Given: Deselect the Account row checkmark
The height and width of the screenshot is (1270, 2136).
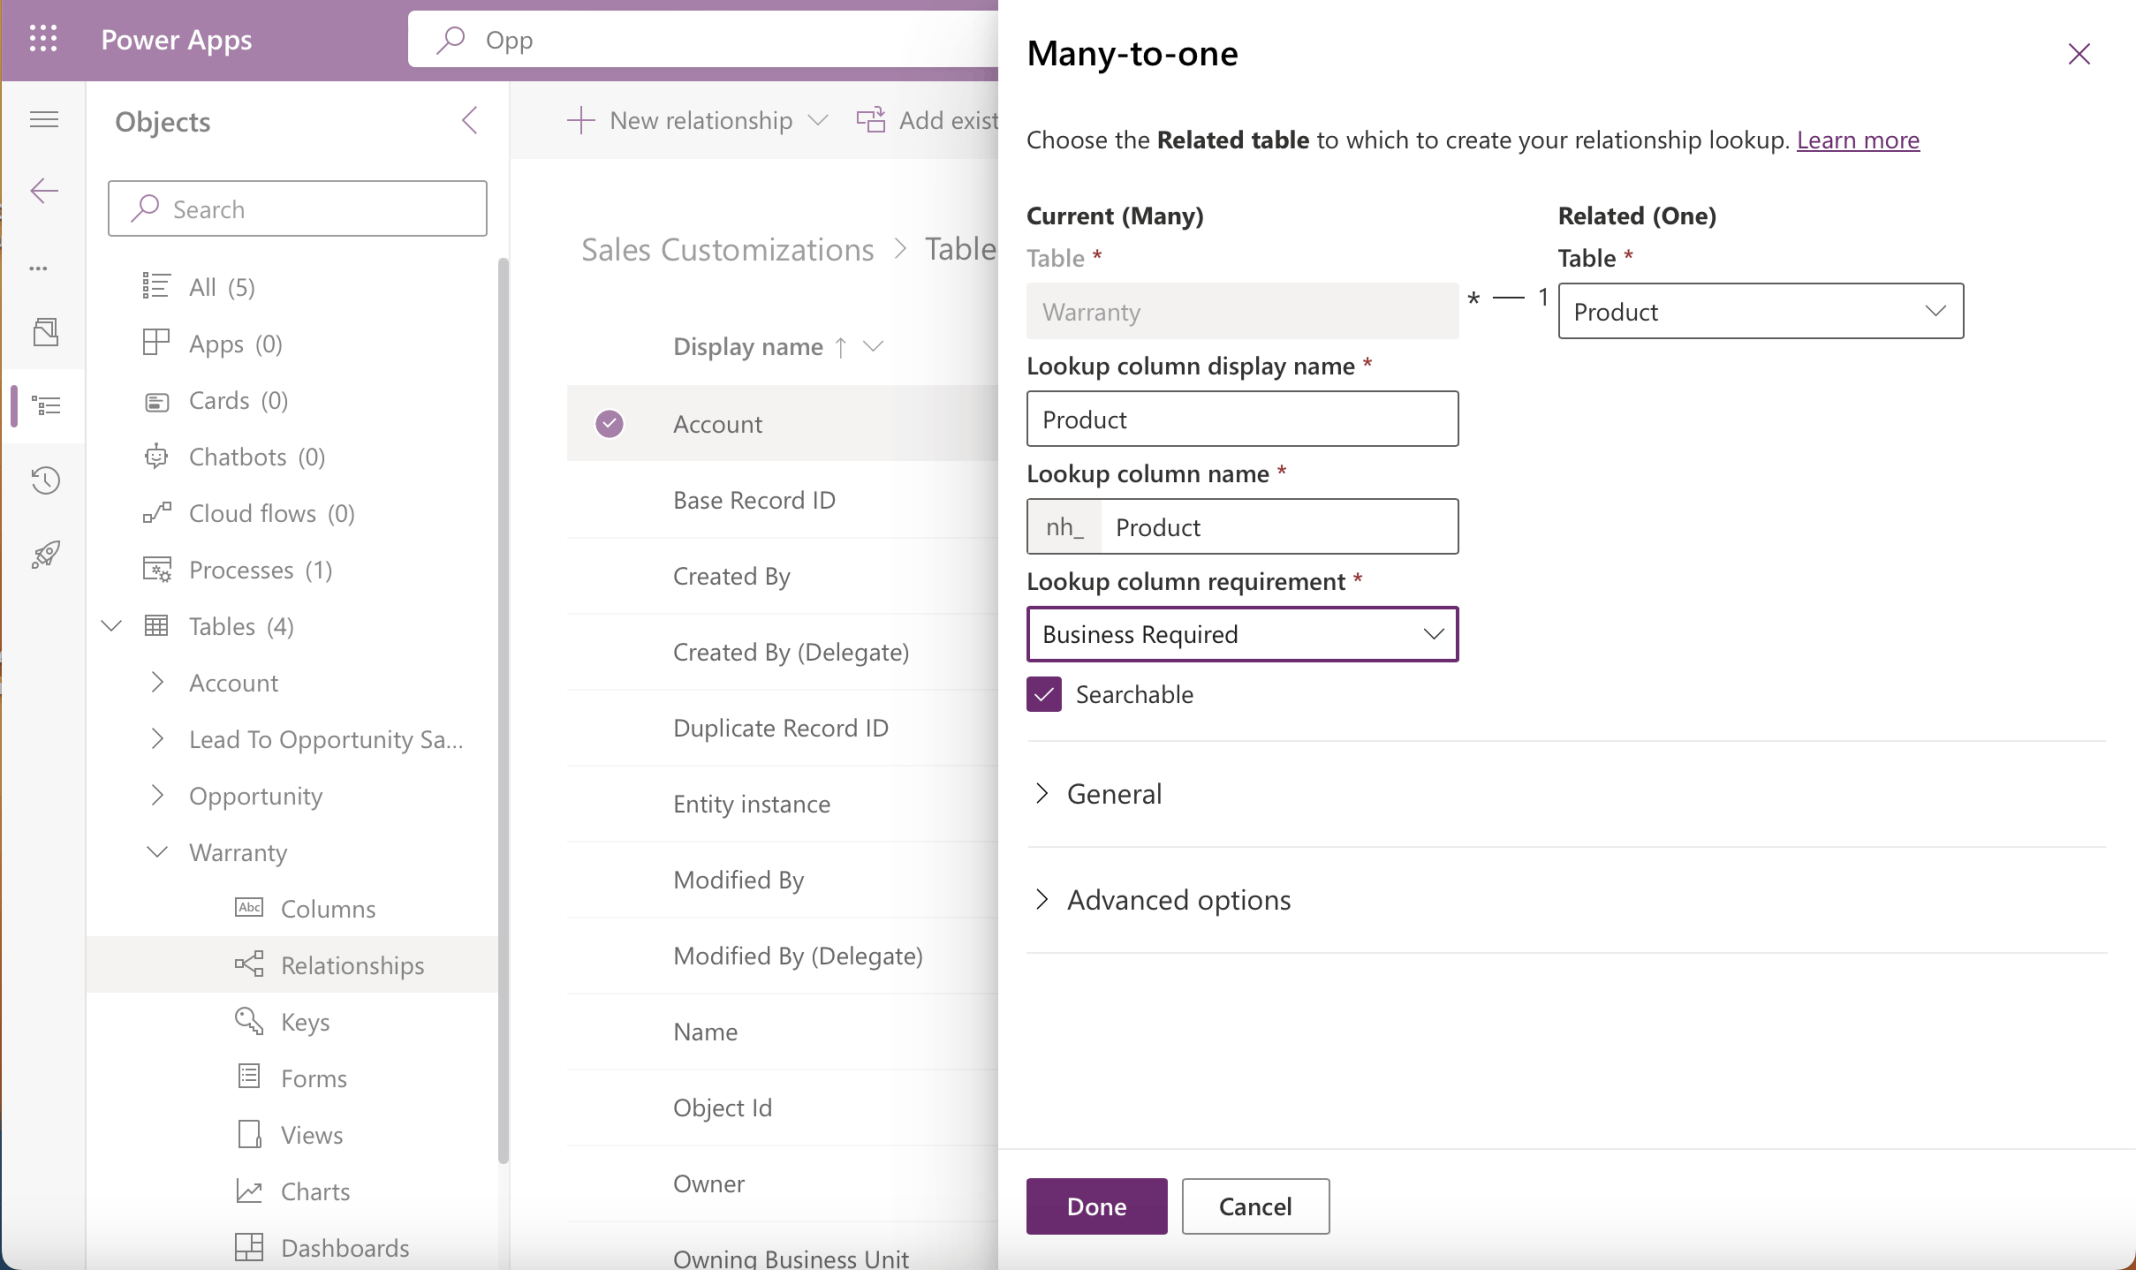Looking at the screenshot, I should [x=609, y=423].
